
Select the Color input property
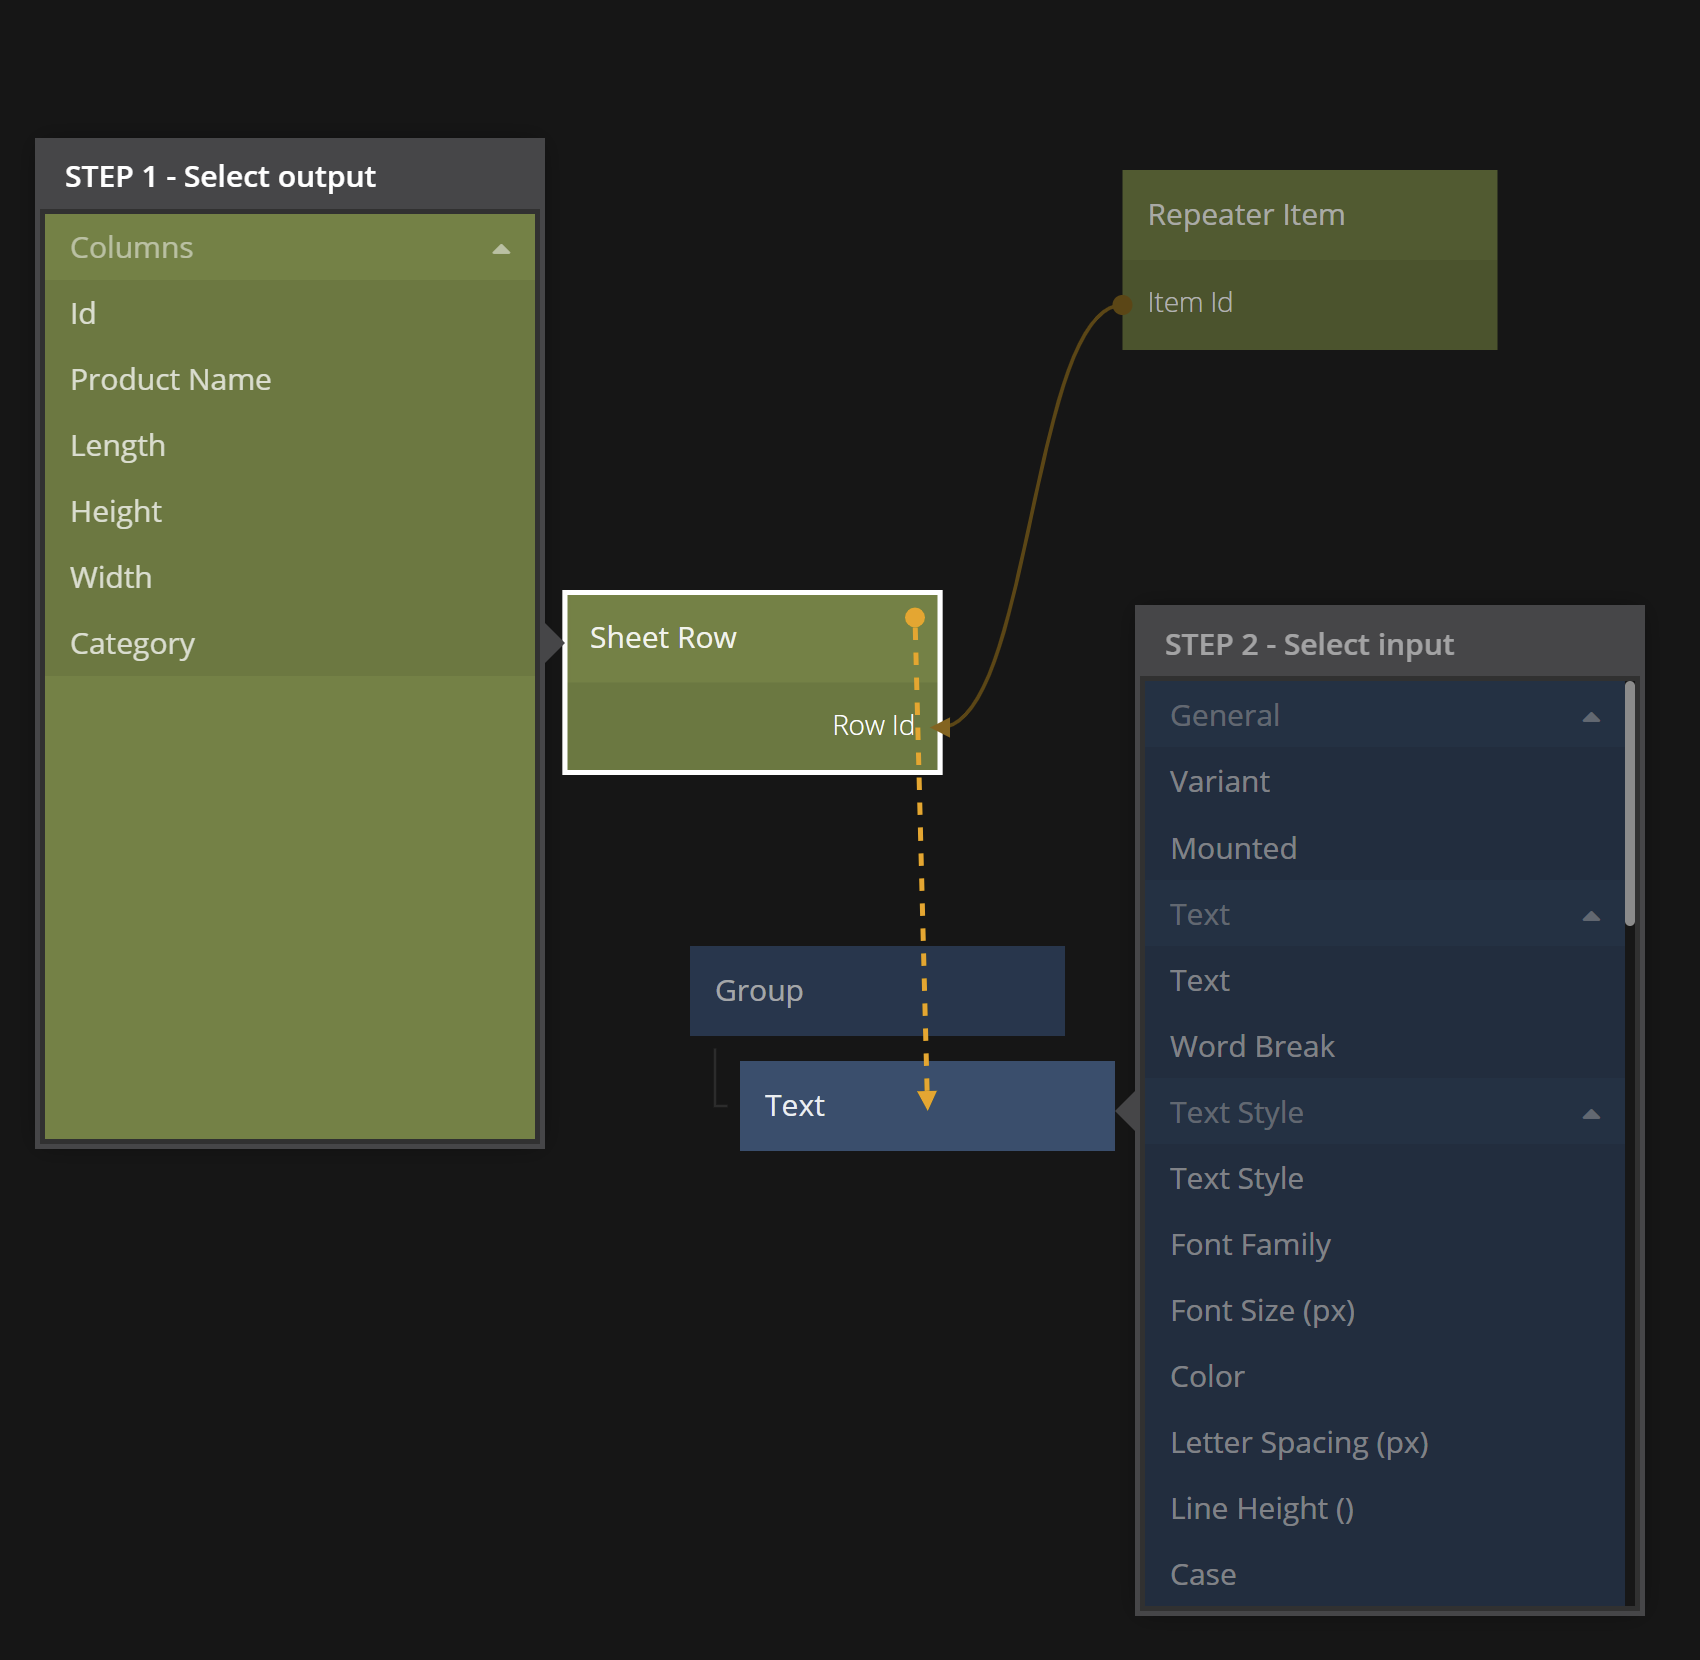click(1207, 1377)
